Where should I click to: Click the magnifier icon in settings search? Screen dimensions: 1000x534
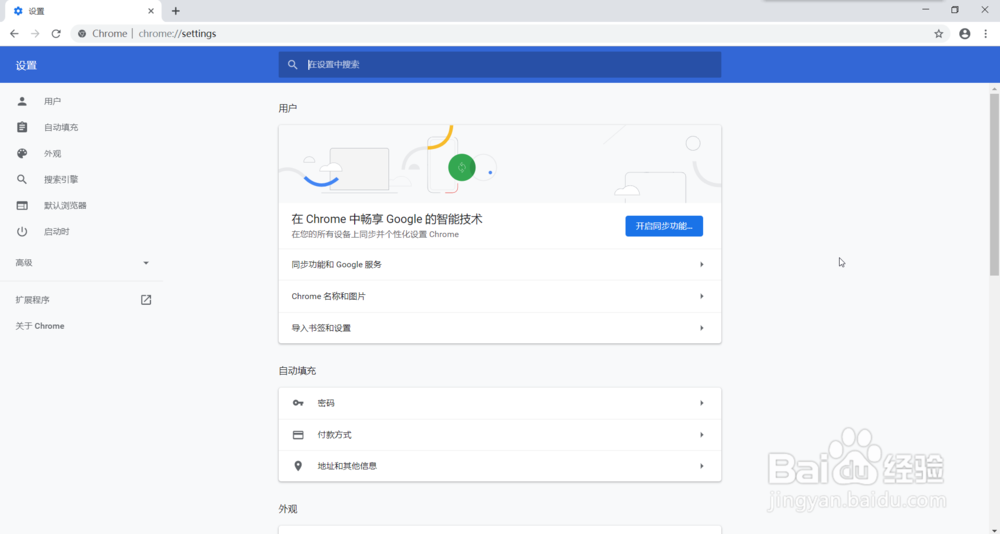293,64
